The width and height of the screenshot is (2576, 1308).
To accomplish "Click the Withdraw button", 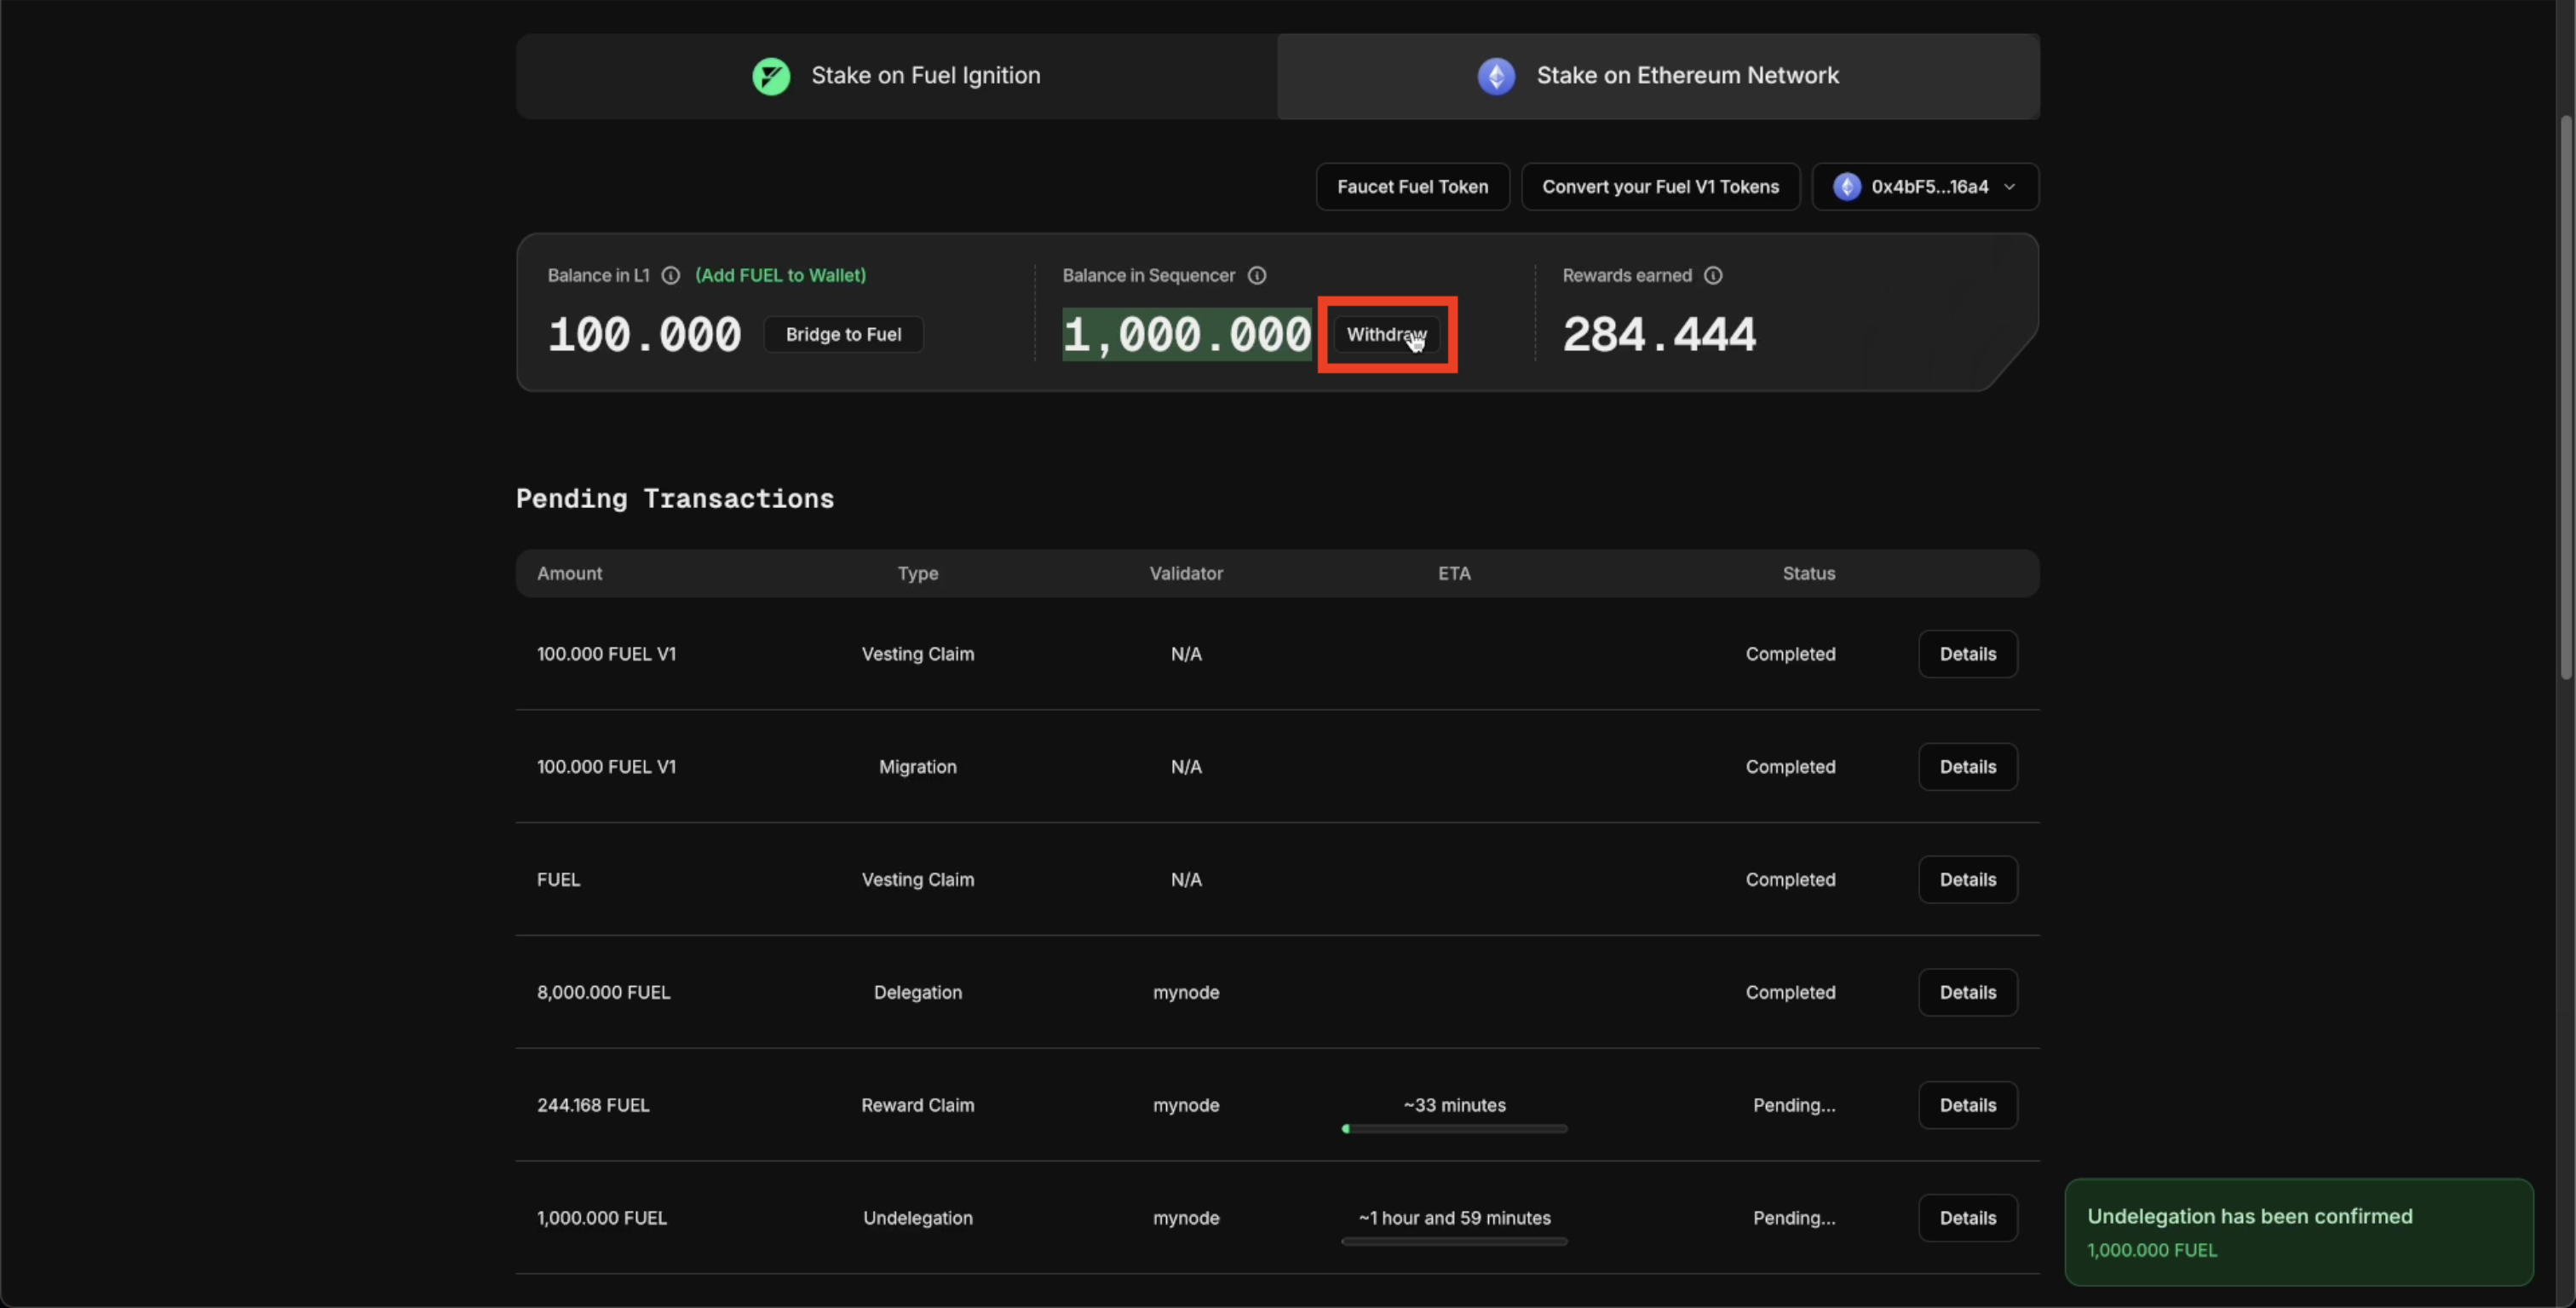I will tap(1386, 334).
